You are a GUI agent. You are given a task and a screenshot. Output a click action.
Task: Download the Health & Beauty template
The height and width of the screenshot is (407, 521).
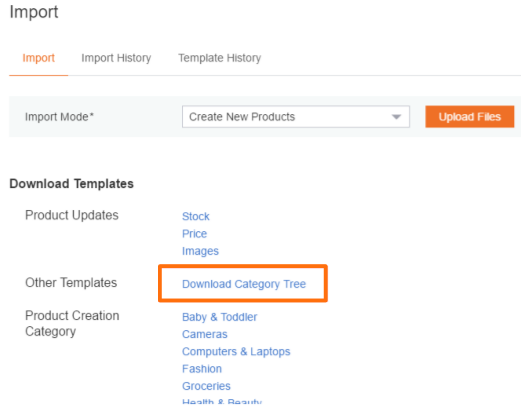[x=222, y=402]
